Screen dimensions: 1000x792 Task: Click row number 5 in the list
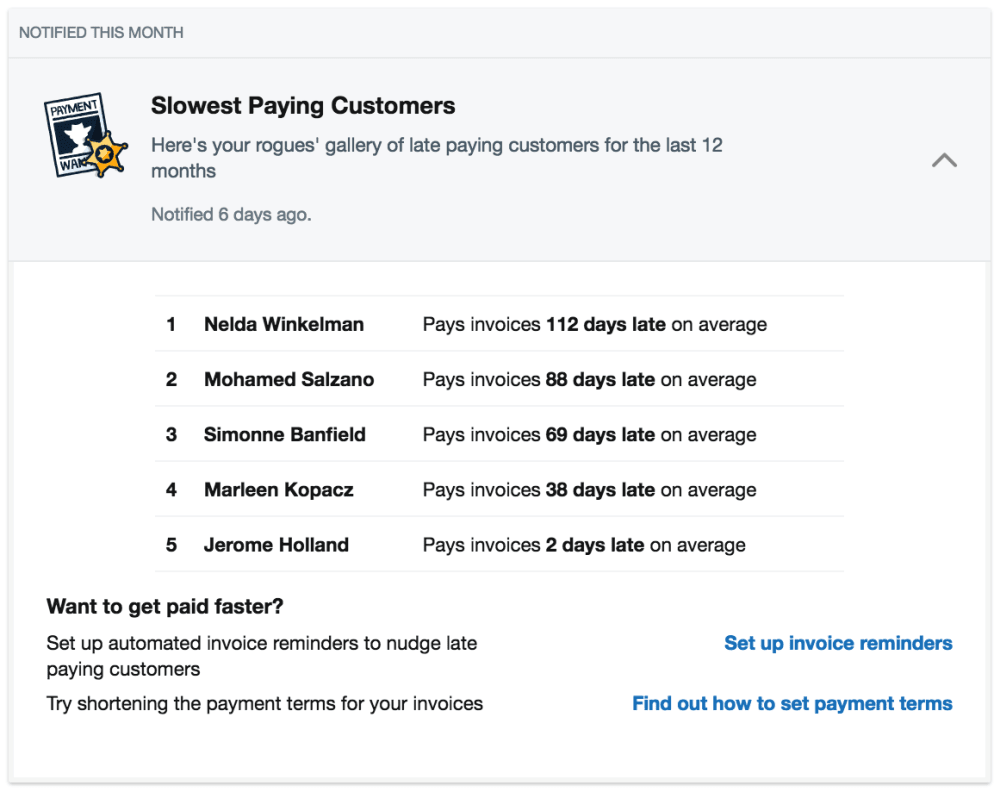[x=171, y=544]
